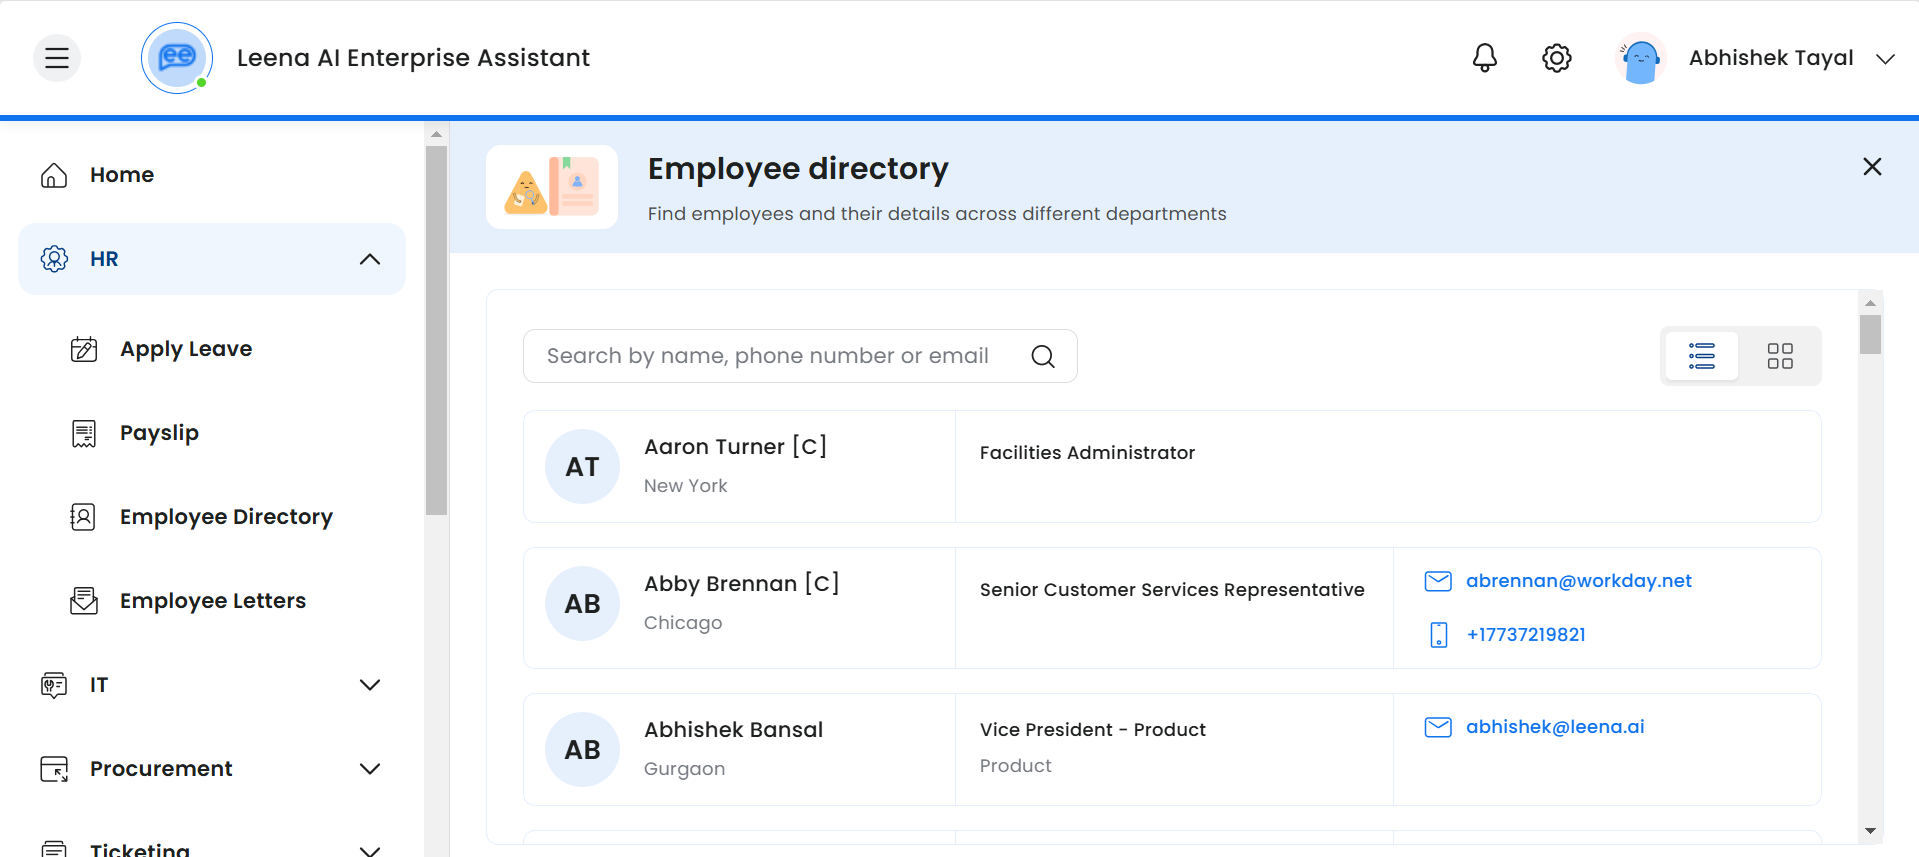Click Abby Brennan's email envelope icon
The width and height of the screenshot is (1919, 857).
click(x=1437, y=581)
